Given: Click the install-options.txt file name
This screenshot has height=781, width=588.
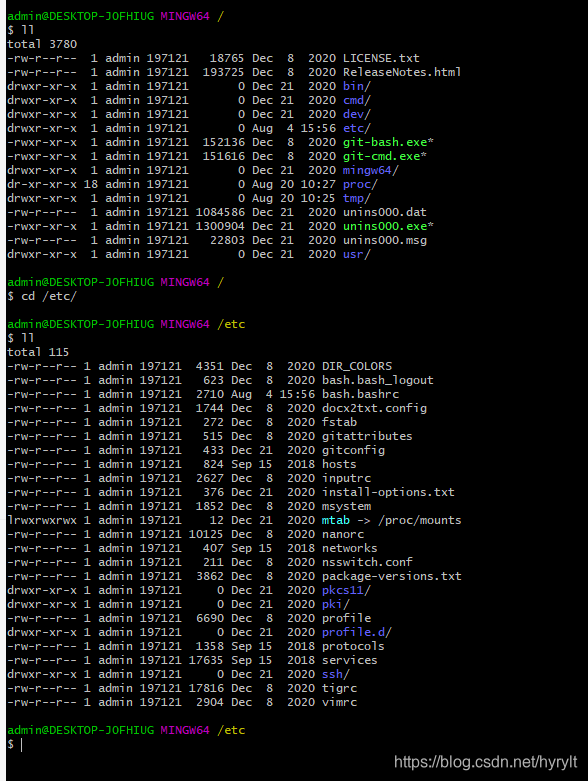Looking at the screenshot, I should point(388,492).
